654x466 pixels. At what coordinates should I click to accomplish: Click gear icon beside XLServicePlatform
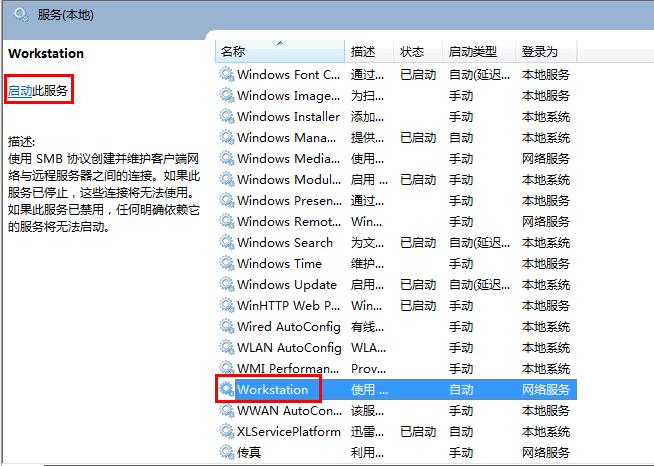tap(227, 431)
